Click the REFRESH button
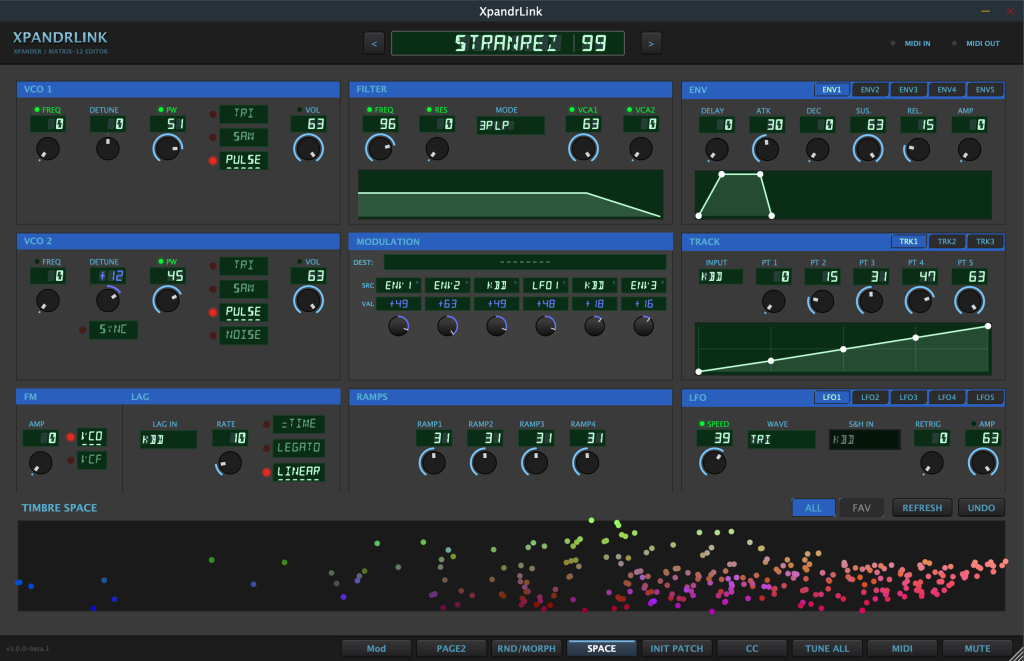Screen dimensions: 1024x661 tap(921, 508)
